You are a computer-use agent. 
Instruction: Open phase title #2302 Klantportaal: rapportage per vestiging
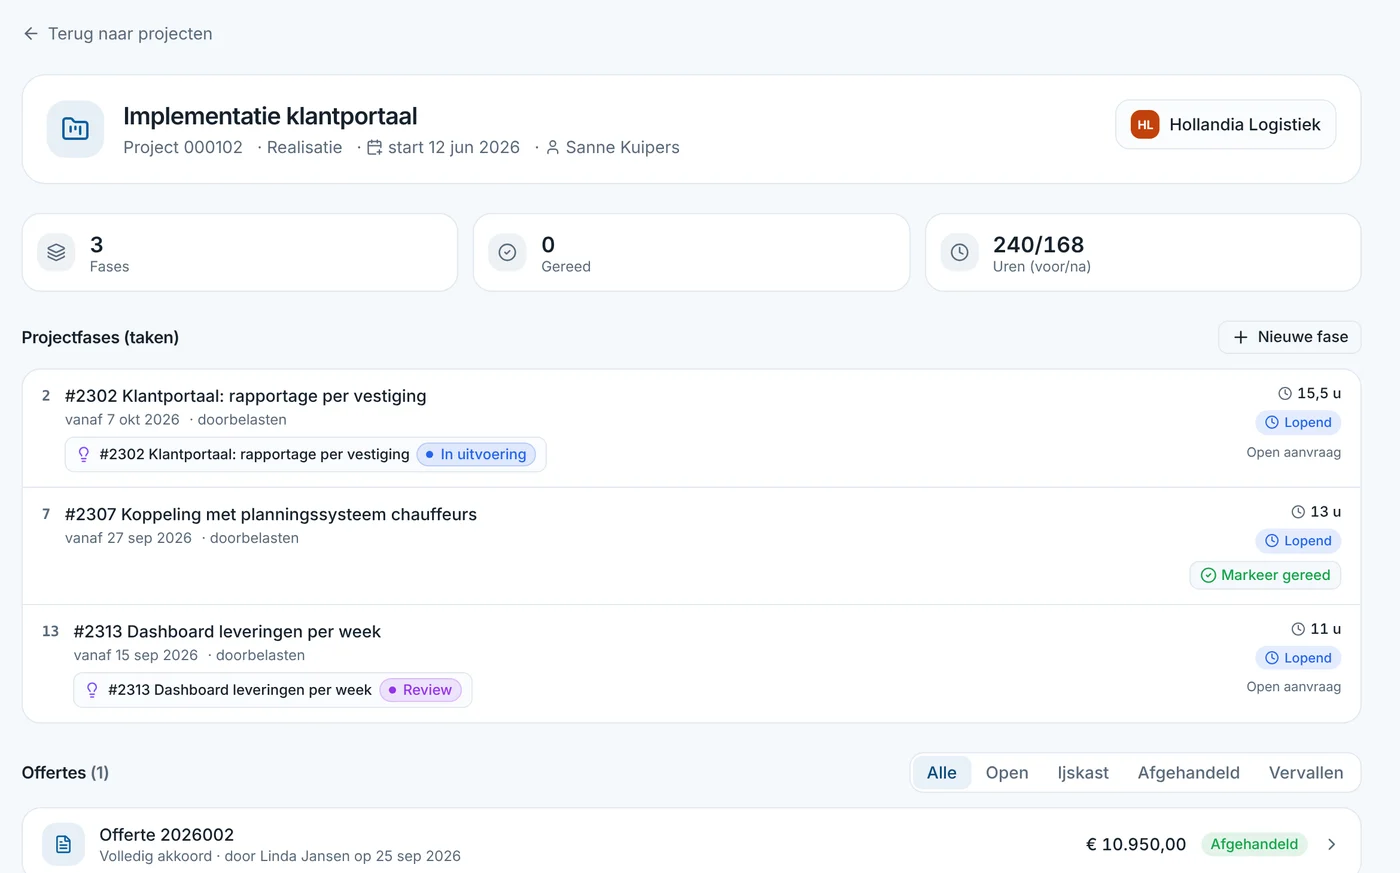pyautogui.click(x=245, y=396)
